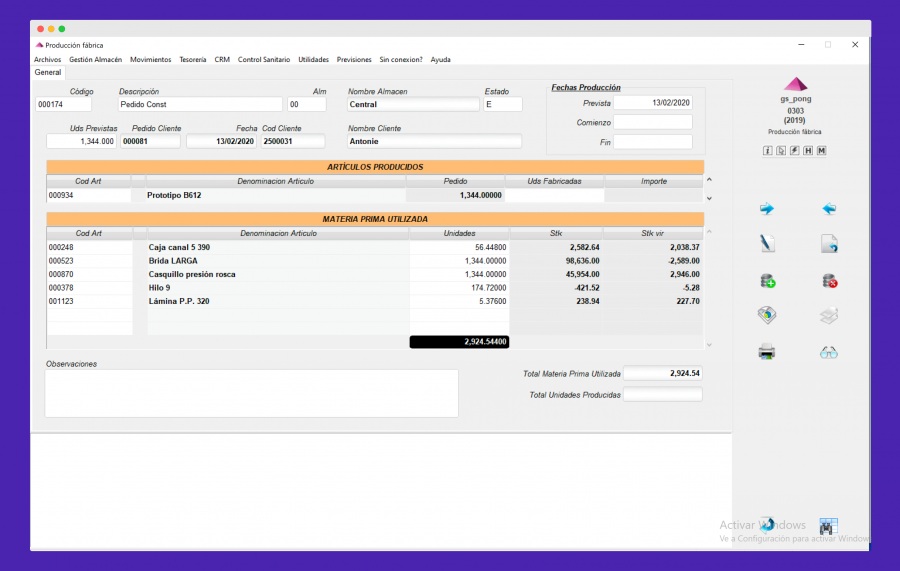This screenshot has width=900, height=571.
Task: Click the Nombre Almacen field 'Central'
Action: (413, 104)
